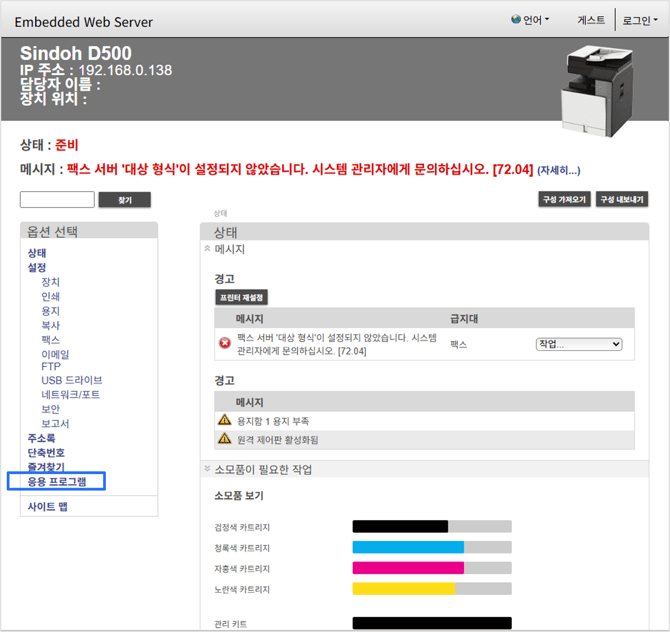Click the Sindoh D500 printer image

[x=597, y=91]
